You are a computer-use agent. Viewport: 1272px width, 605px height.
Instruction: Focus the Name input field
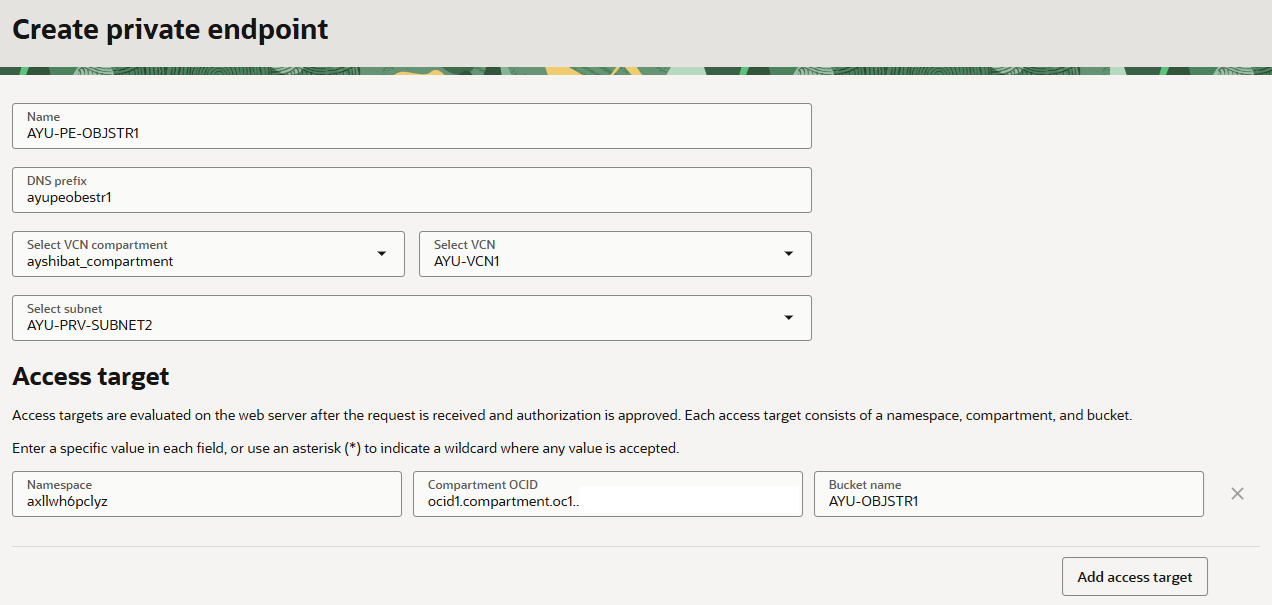[412, 126]
